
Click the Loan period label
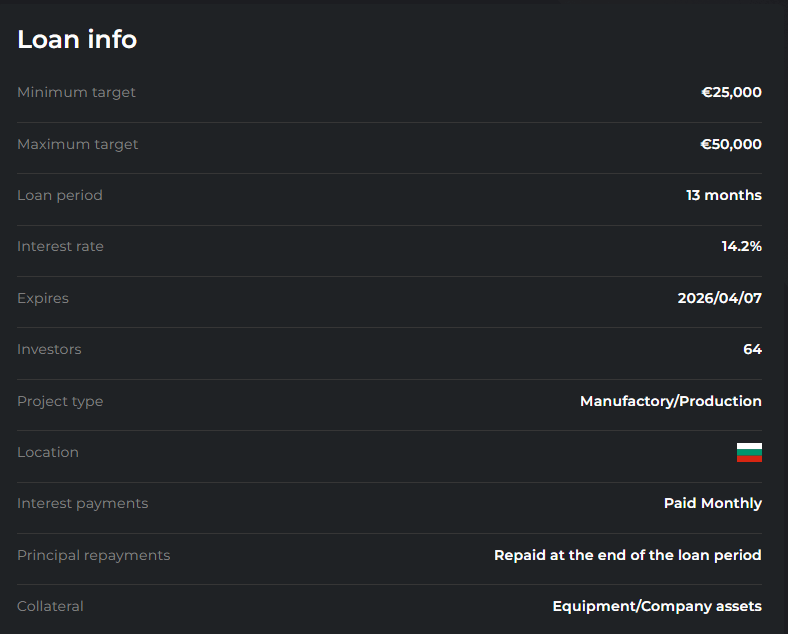pos(60,195)
